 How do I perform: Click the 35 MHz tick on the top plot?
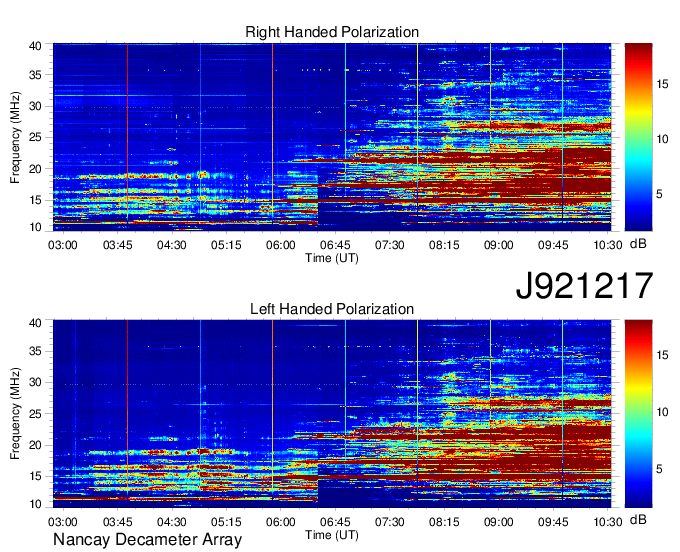click(36, 75)
